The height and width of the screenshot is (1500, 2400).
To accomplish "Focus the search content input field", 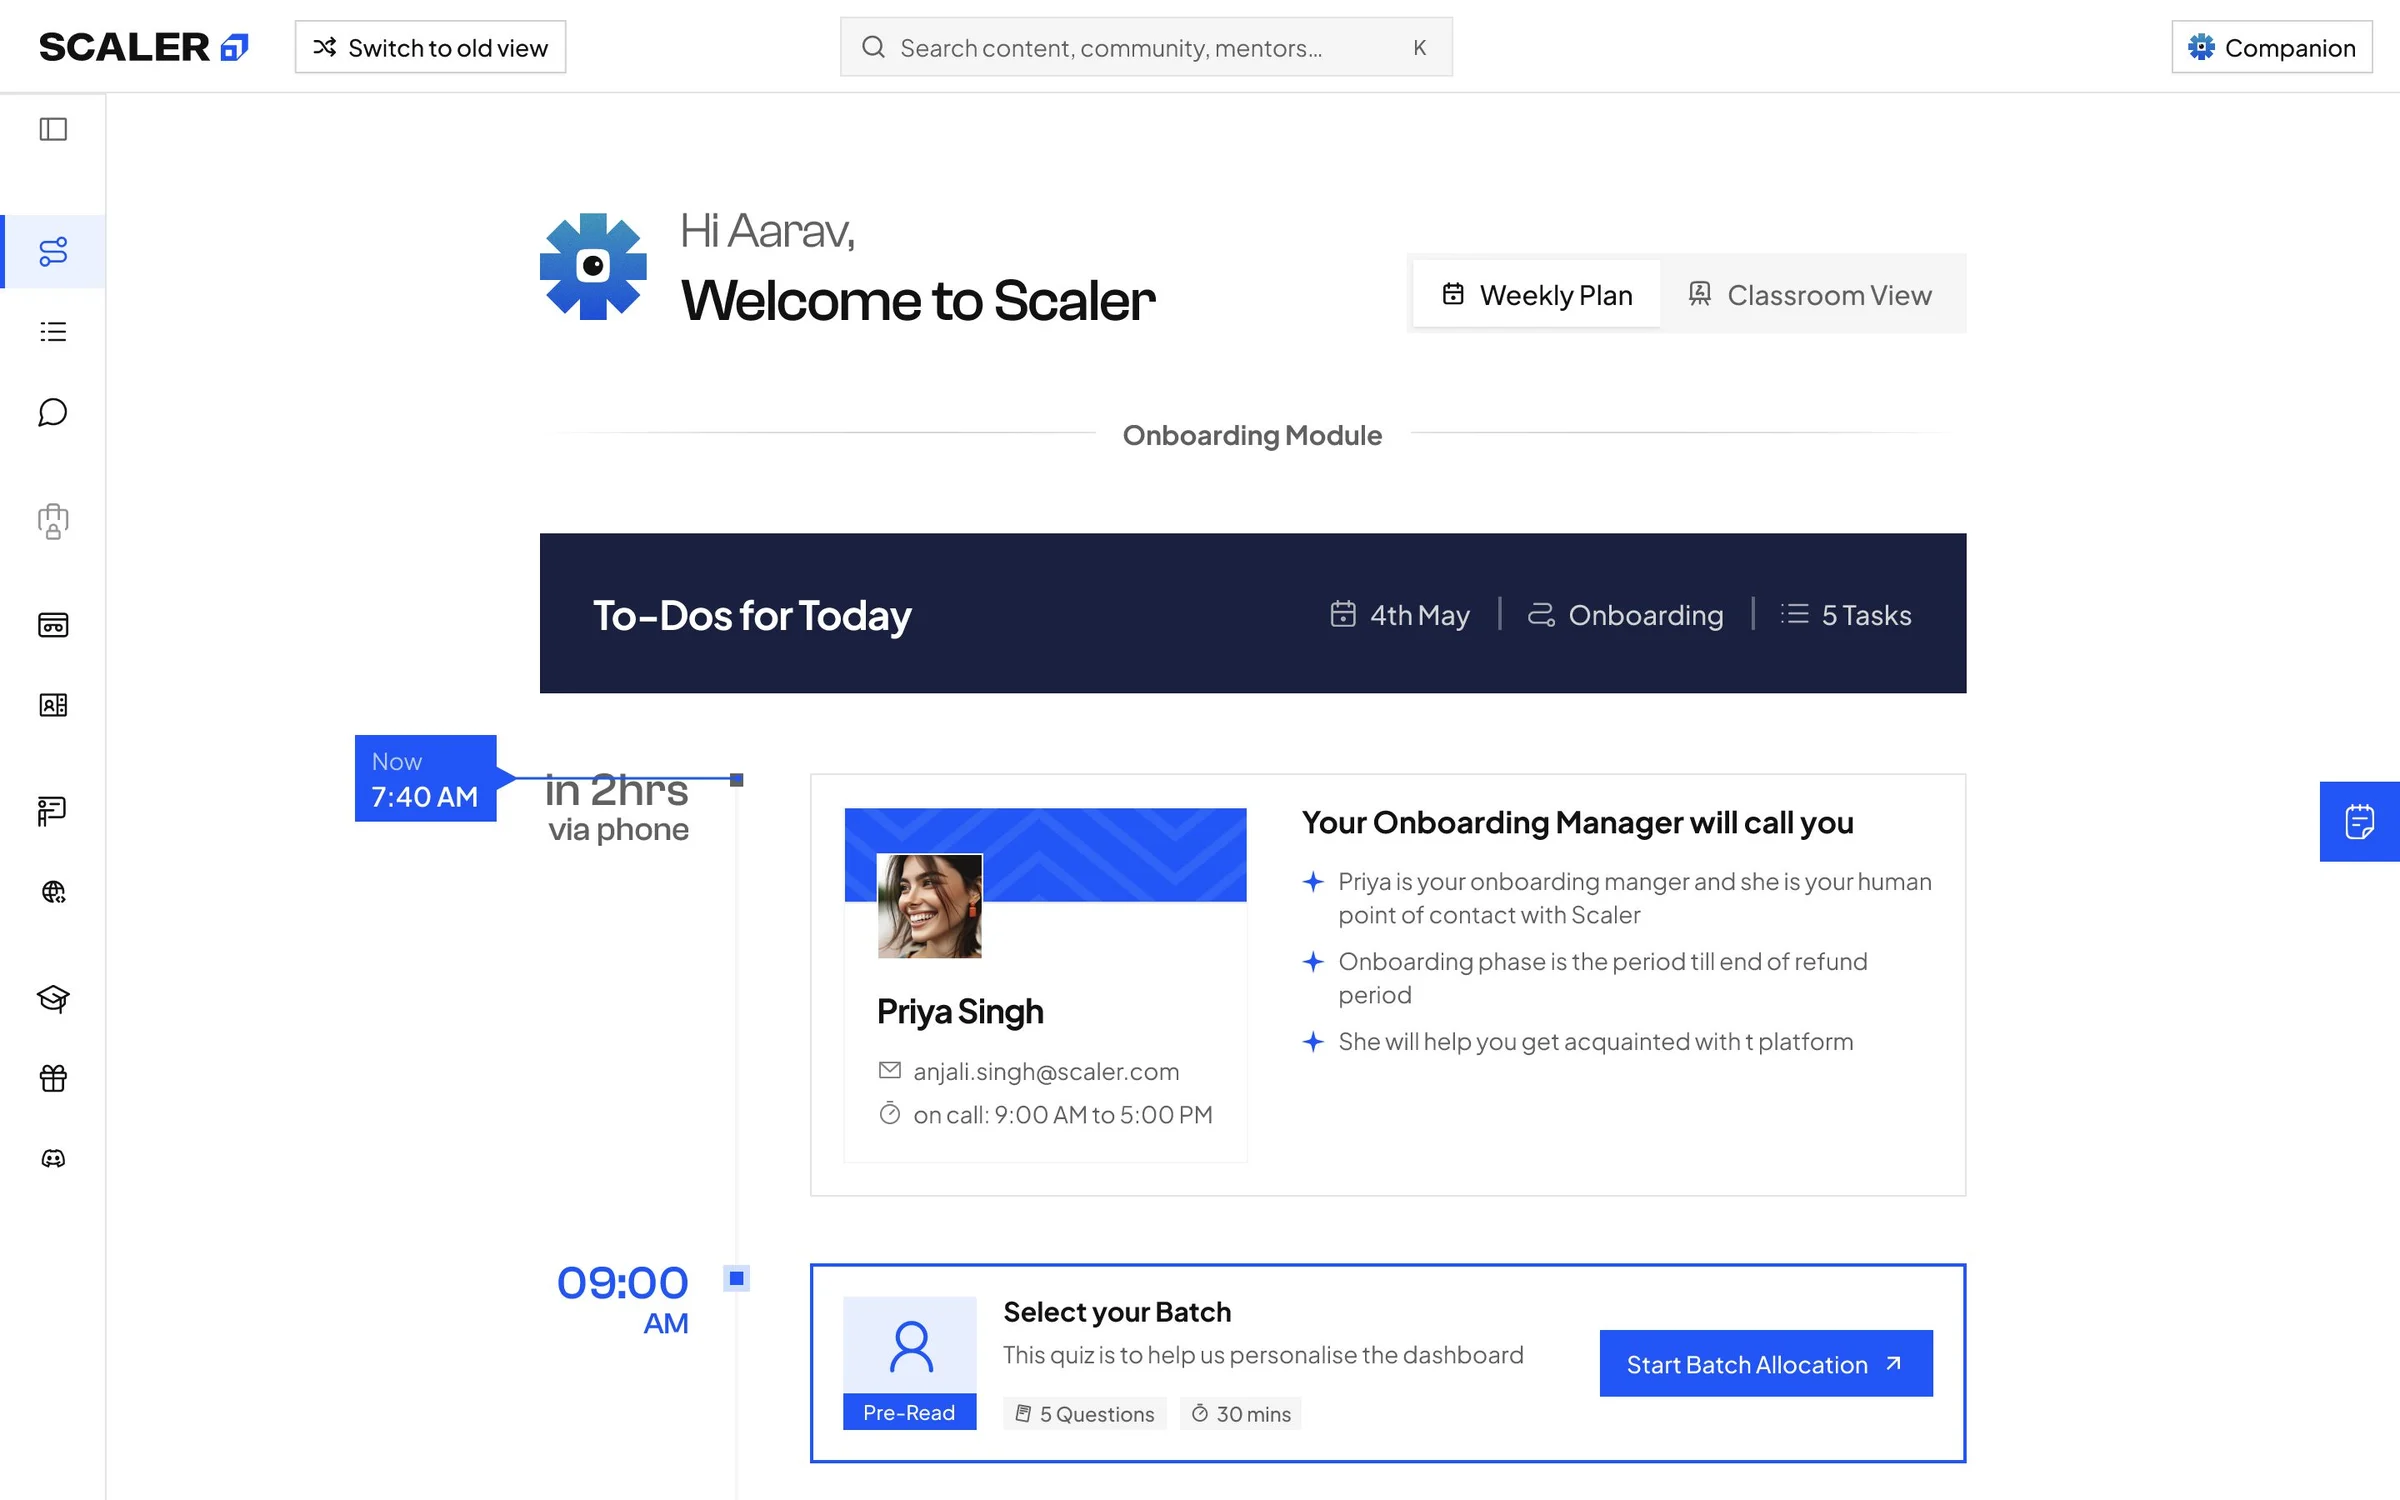I will click(1146, 47).
